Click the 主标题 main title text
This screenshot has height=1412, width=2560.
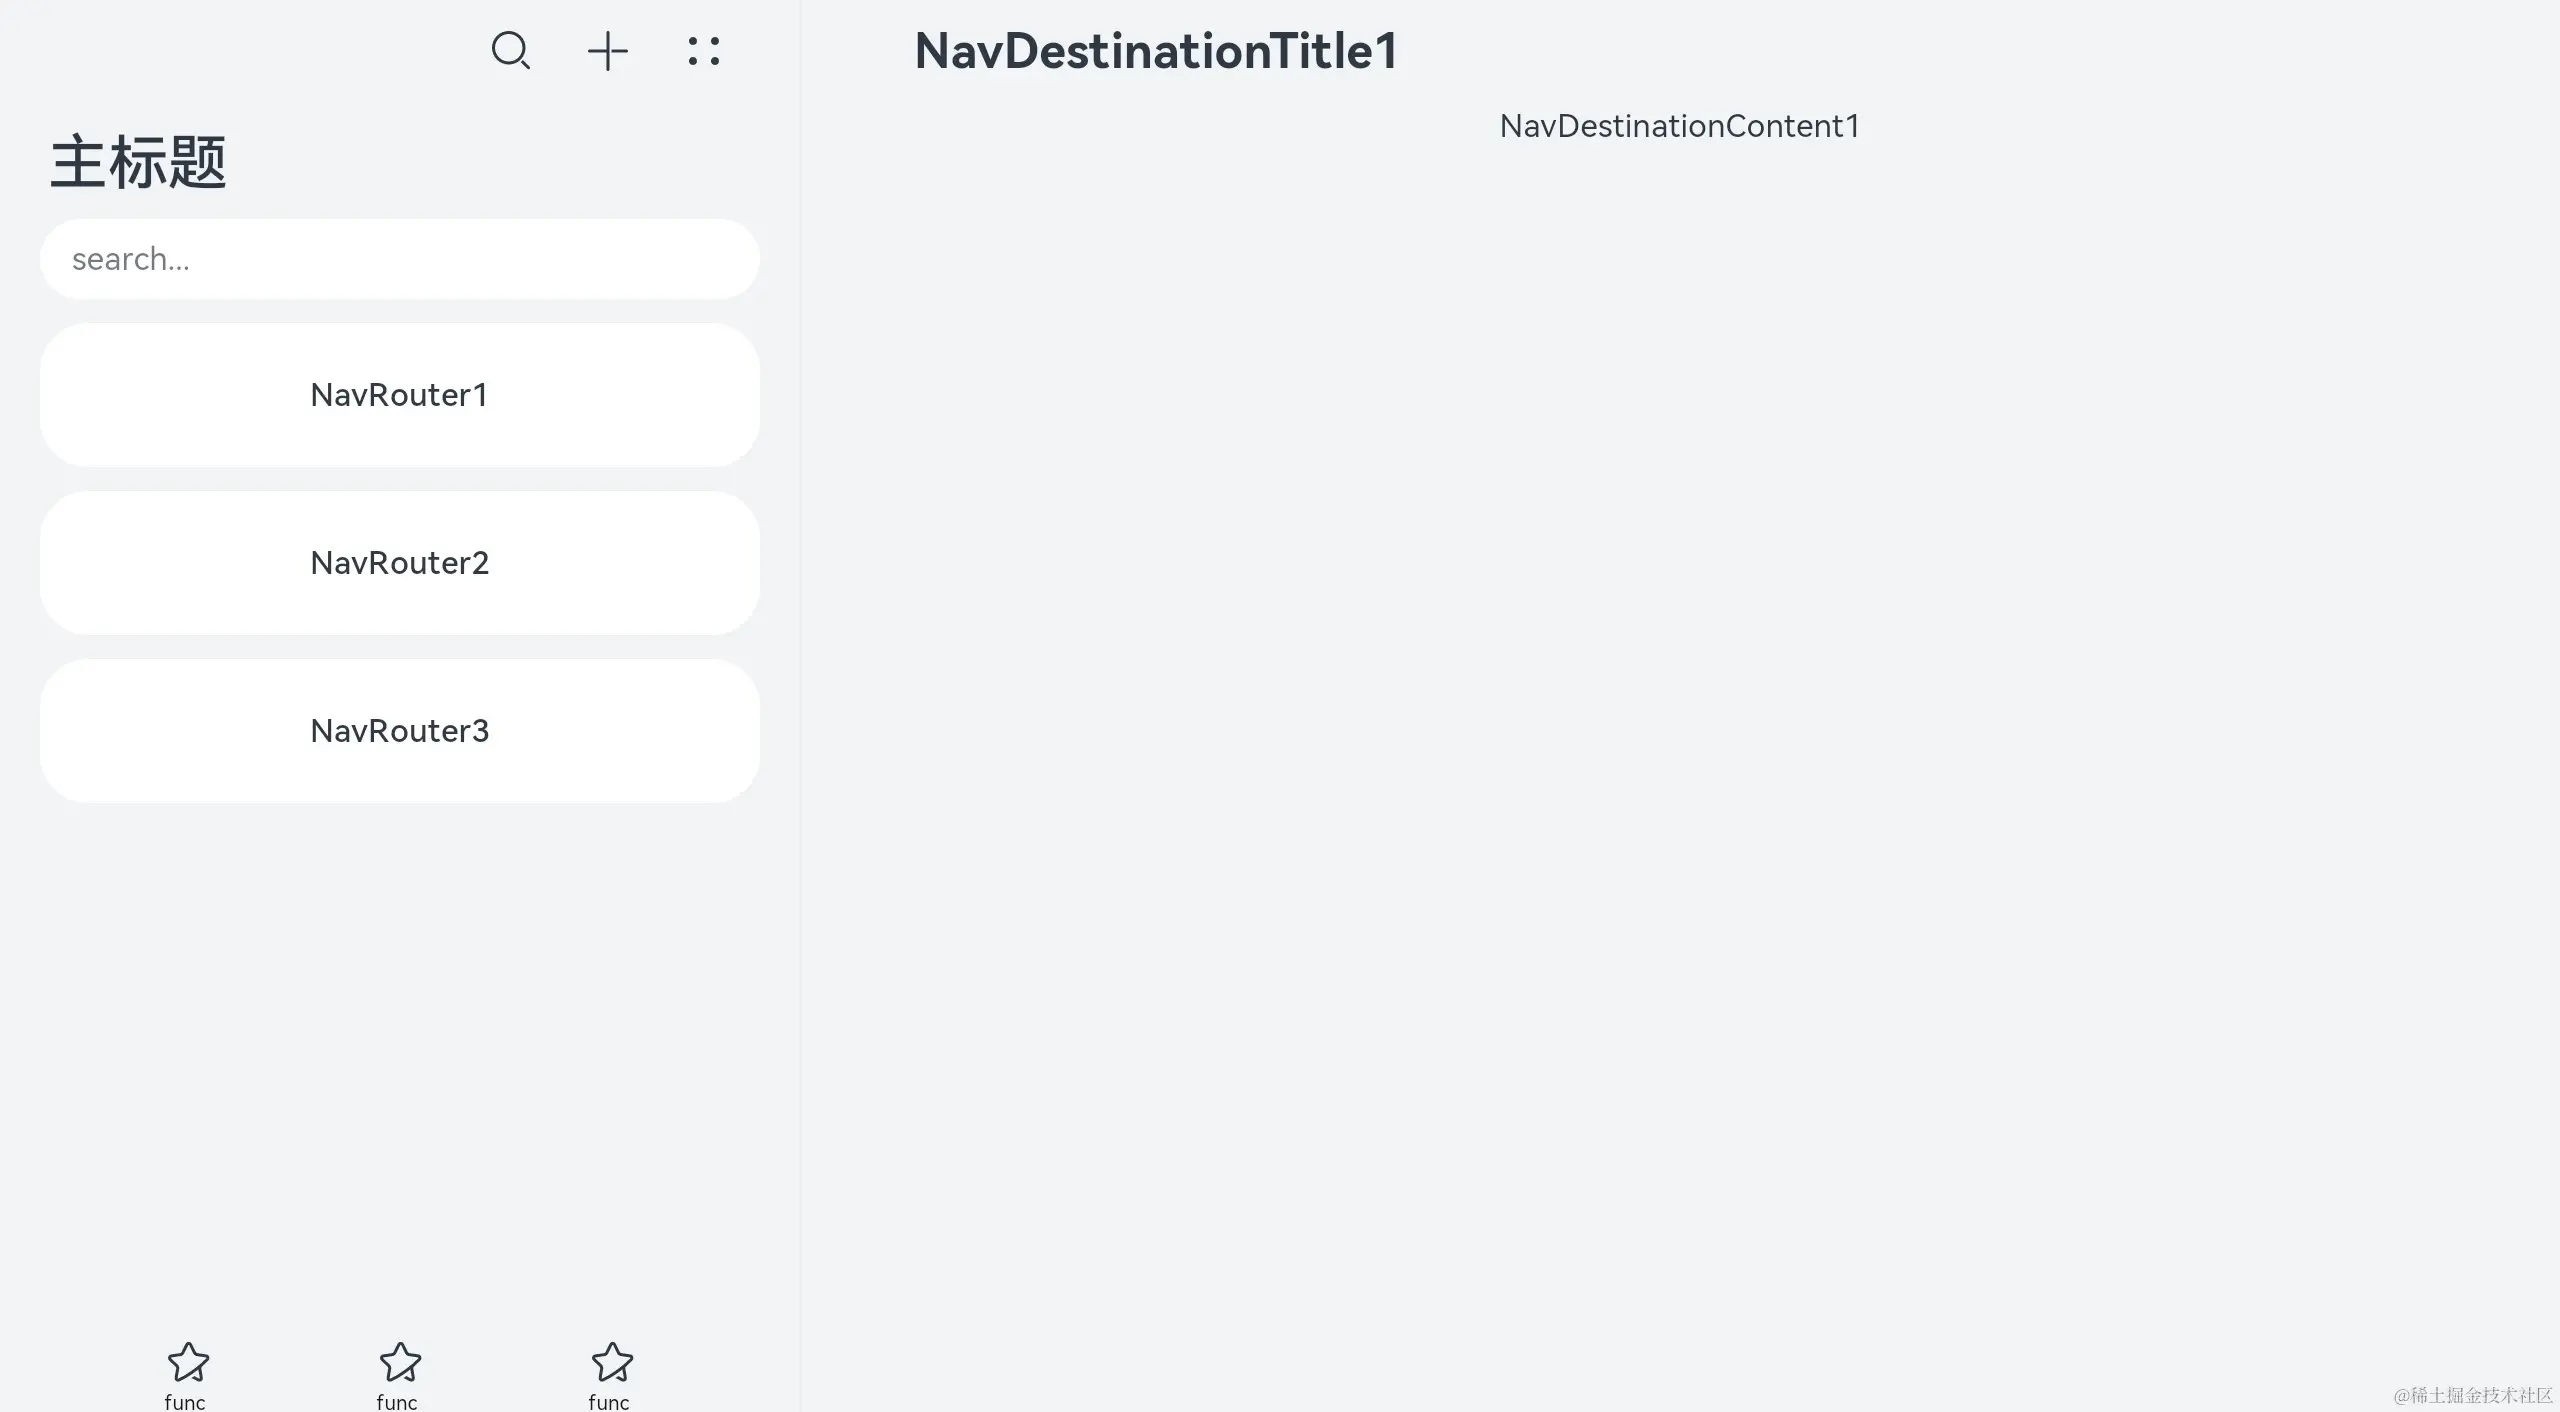pyautogui.click(x=139, y=162)
